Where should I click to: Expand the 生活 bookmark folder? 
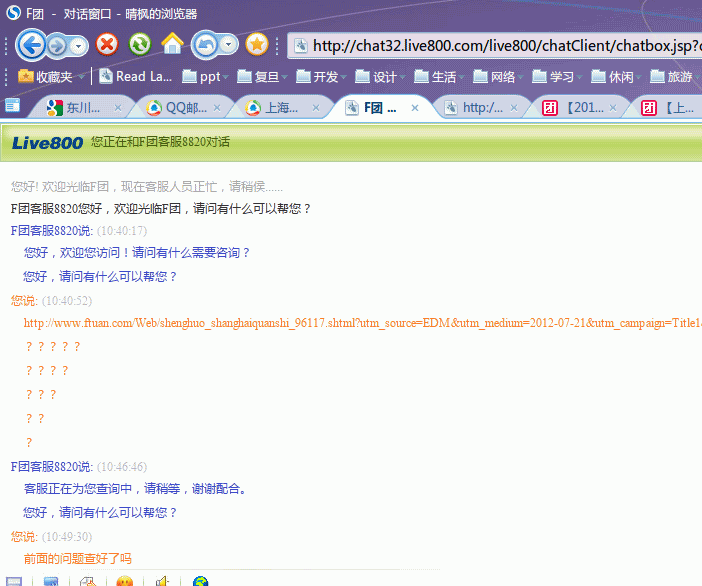coord(439,77)
